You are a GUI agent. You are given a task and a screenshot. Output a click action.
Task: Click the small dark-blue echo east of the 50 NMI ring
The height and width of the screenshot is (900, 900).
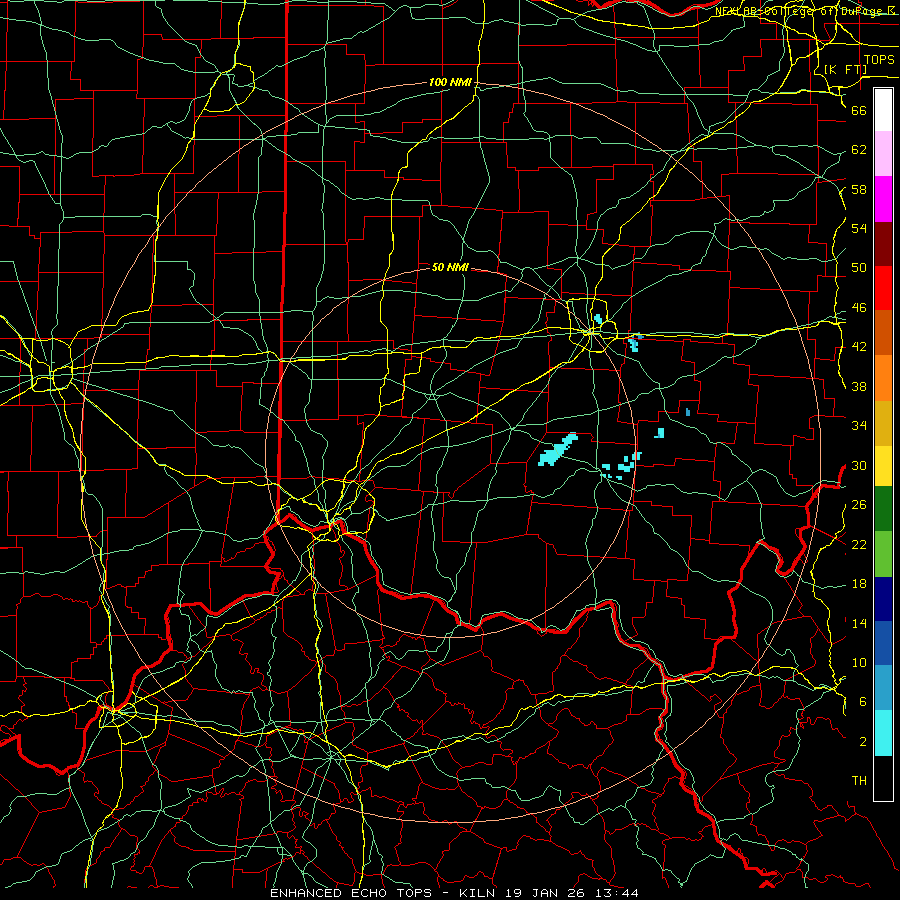click(x=688, y=412)
